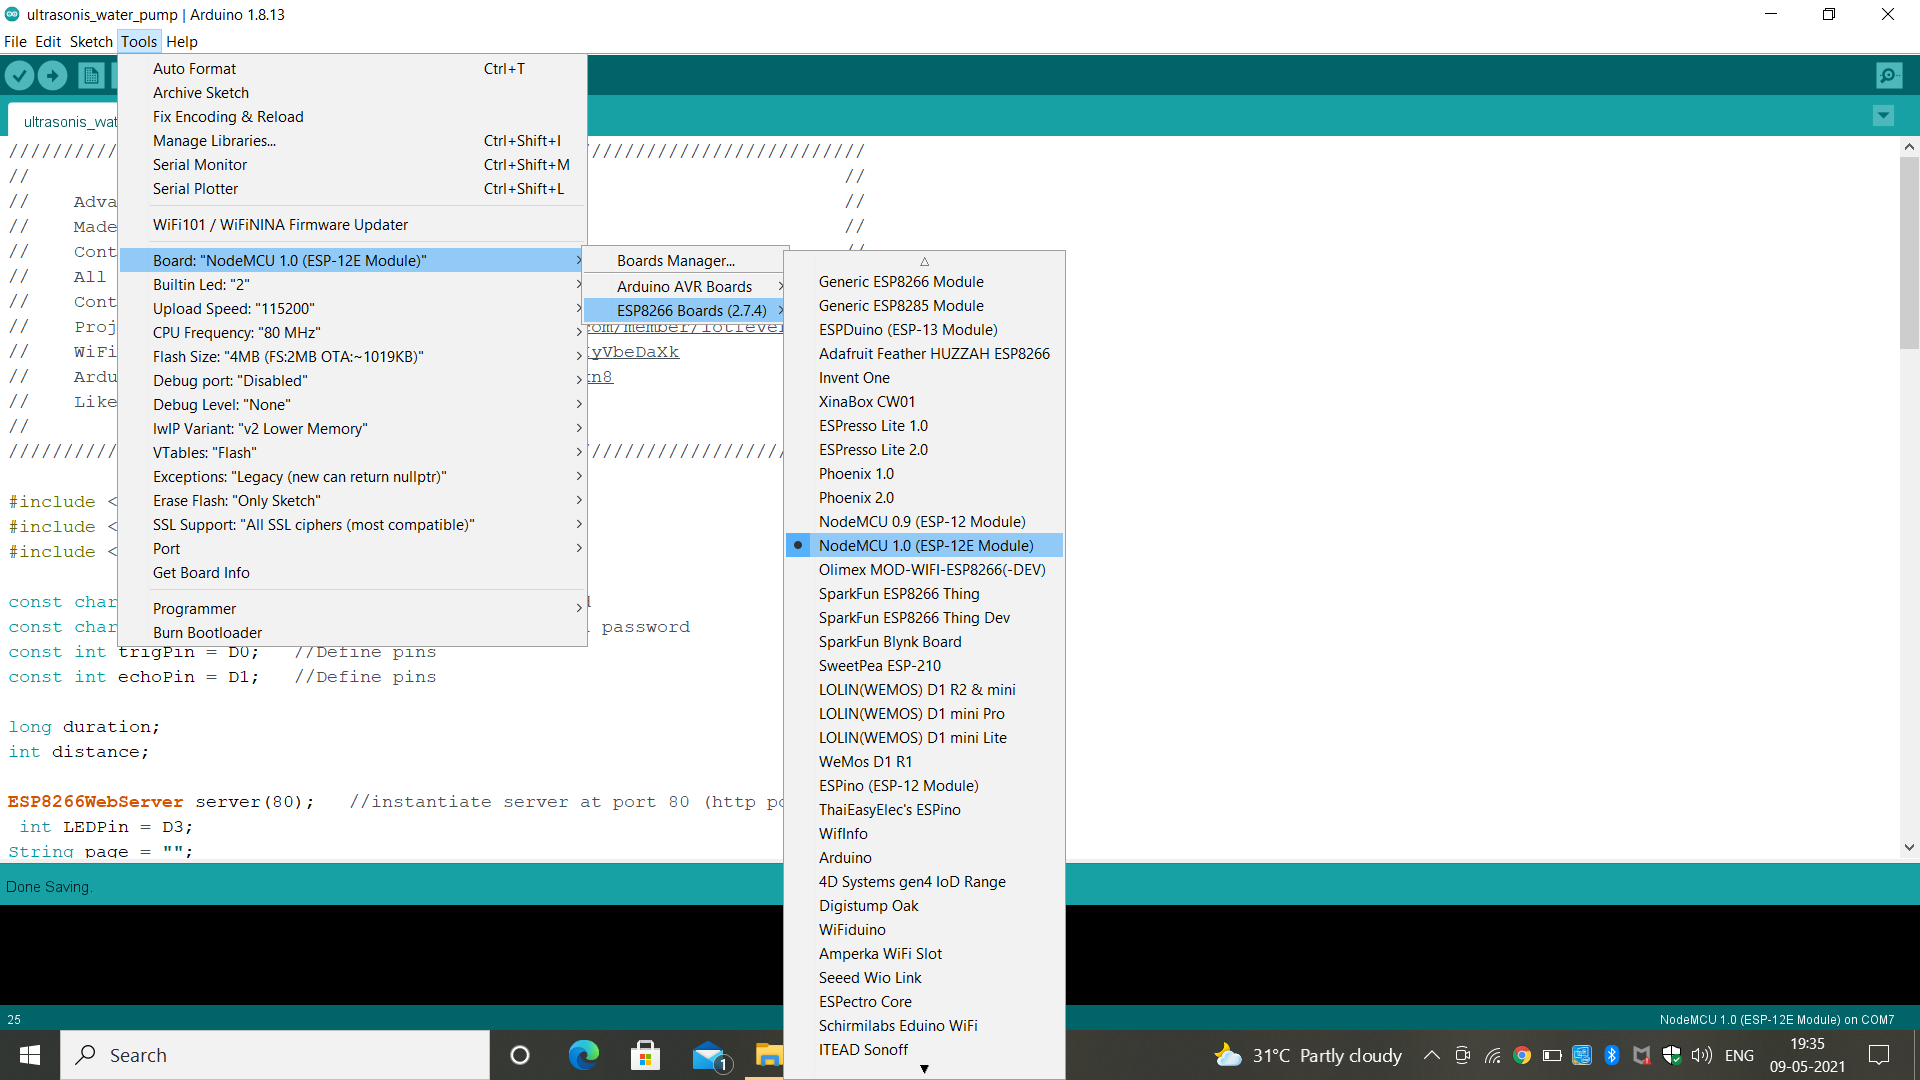Click the Chrome tray icon
This screenshot has height=1080, width=1920.
(x=1522, y=1055)
